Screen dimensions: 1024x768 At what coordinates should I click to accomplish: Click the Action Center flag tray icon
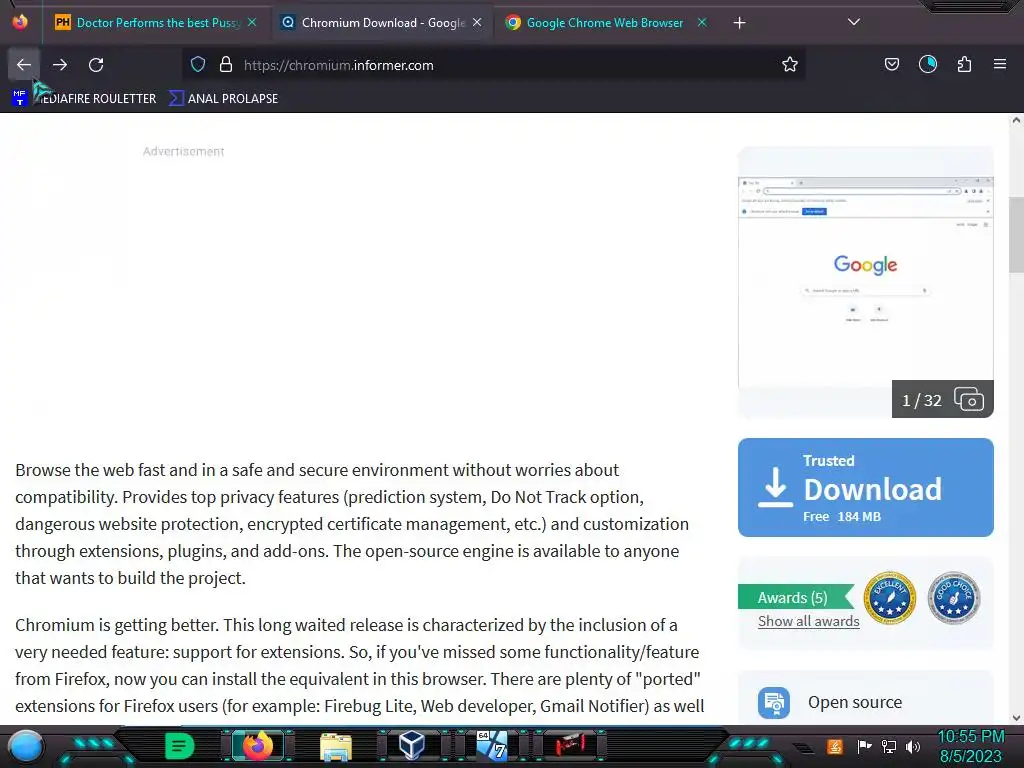pos(864,746)
